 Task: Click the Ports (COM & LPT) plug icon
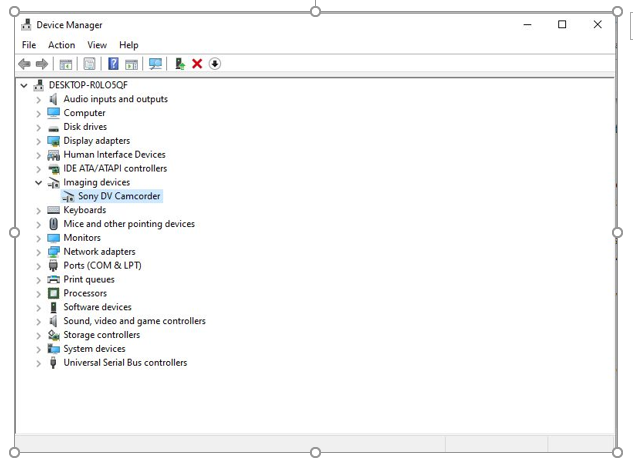pos(53,265)
